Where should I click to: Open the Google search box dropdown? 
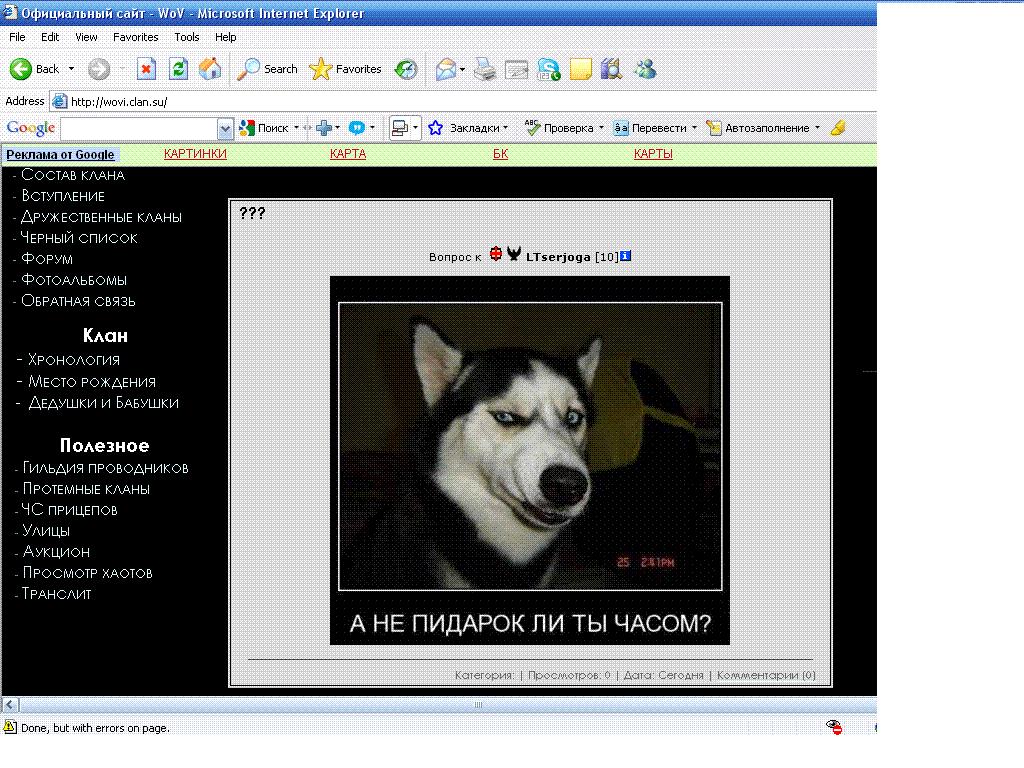click(225, 129)
